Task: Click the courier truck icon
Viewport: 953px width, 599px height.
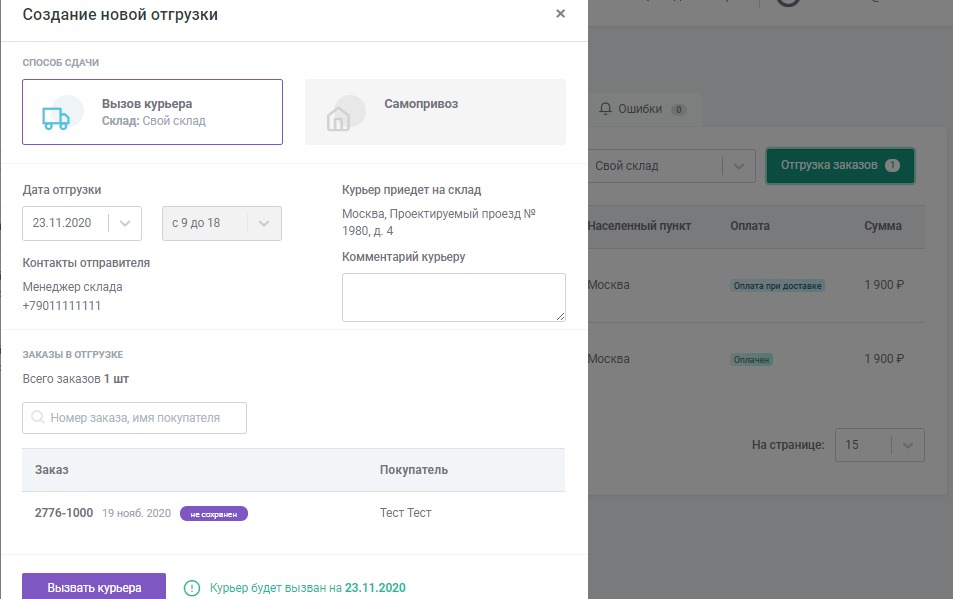Action: pos(56,118)
